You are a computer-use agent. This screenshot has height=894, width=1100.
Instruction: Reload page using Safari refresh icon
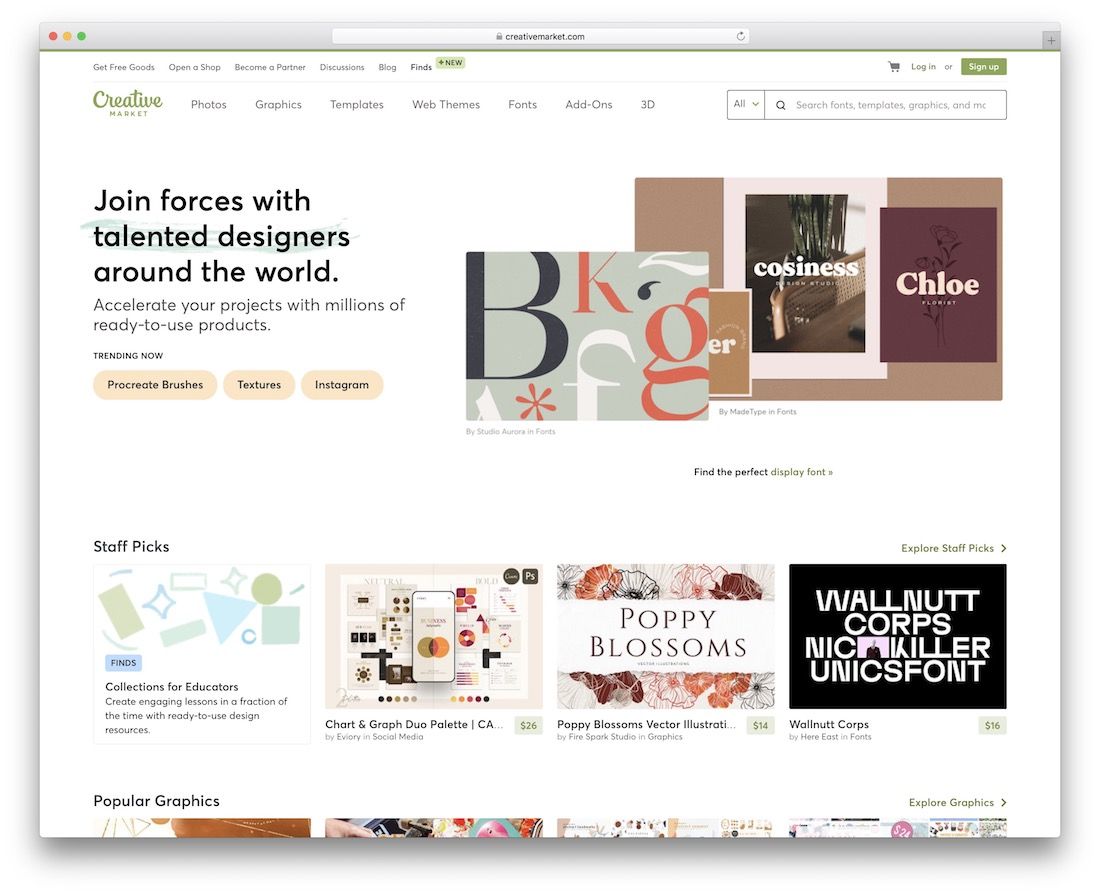[x=740, y=37]
